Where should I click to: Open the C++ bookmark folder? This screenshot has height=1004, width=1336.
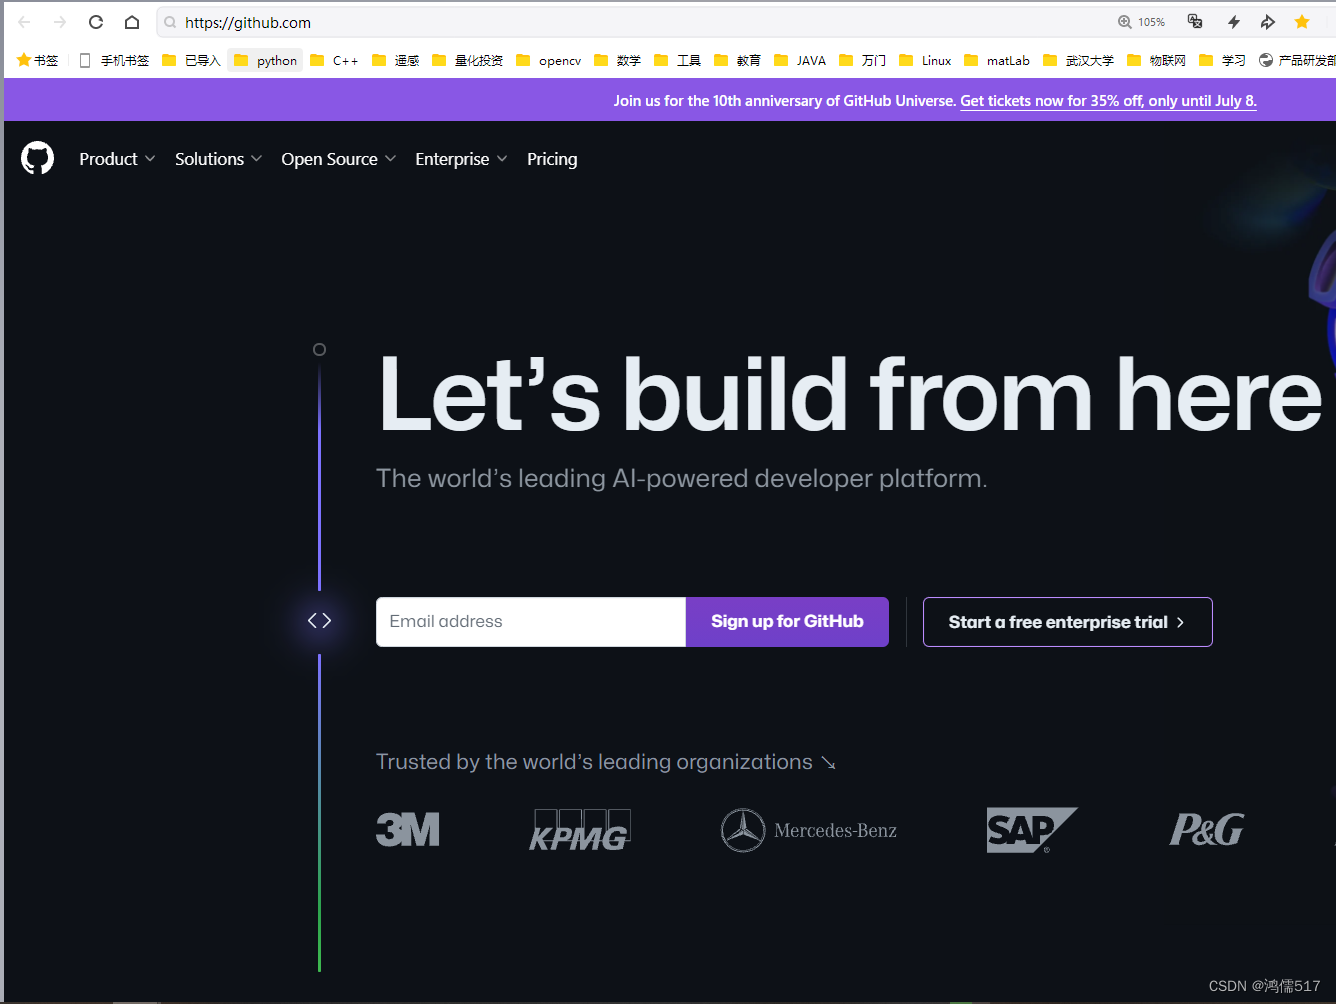click(x=334, y=60)
